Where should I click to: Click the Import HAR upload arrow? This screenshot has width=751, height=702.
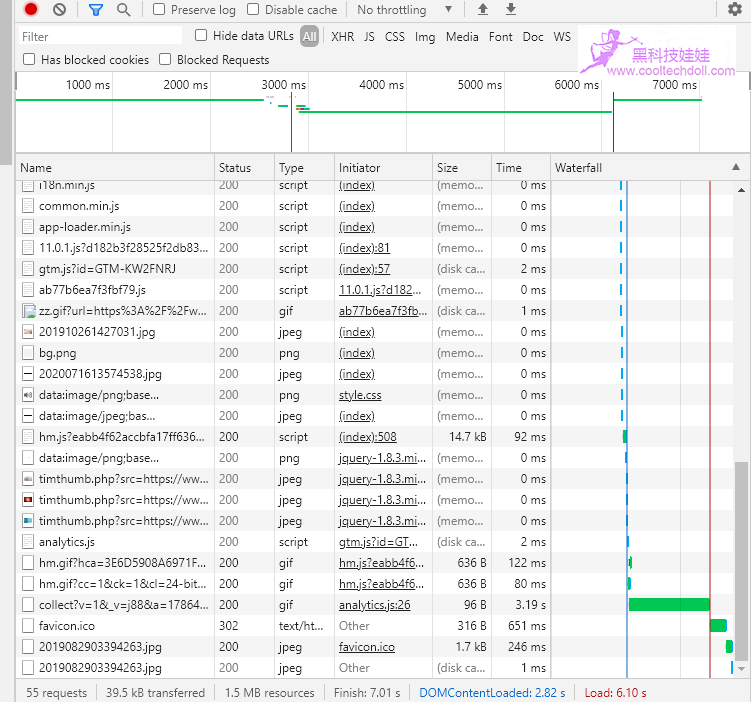tap(483, 10)
